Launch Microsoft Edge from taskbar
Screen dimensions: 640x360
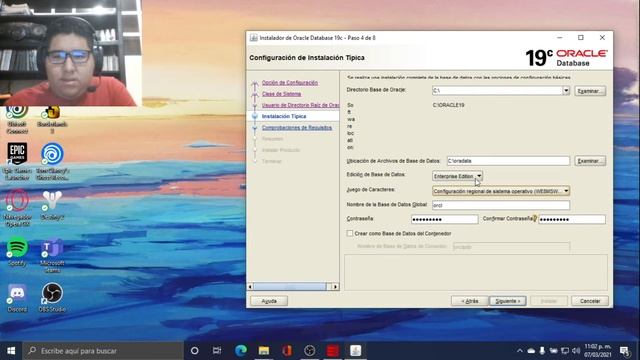coord(241,351)
